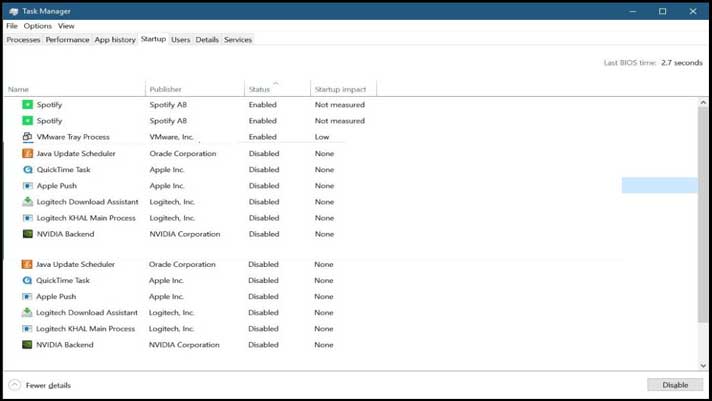712x401 pixels.
Task: Click the upper NVIDIA Backend icon
Action: click(27, 234)
